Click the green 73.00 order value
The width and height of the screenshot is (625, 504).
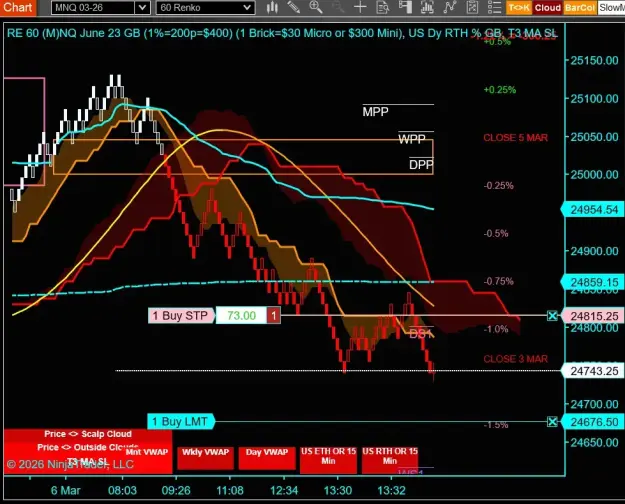click(241, 316)
